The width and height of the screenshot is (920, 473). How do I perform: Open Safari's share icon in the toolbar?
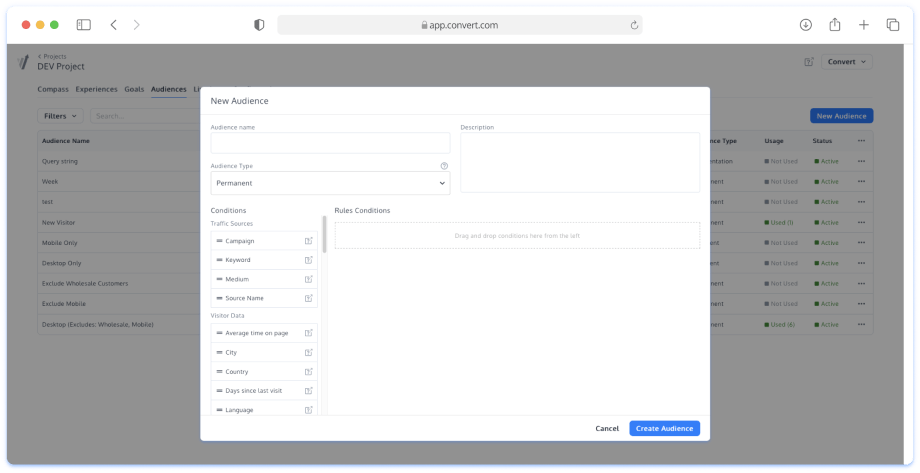[835, 25]
